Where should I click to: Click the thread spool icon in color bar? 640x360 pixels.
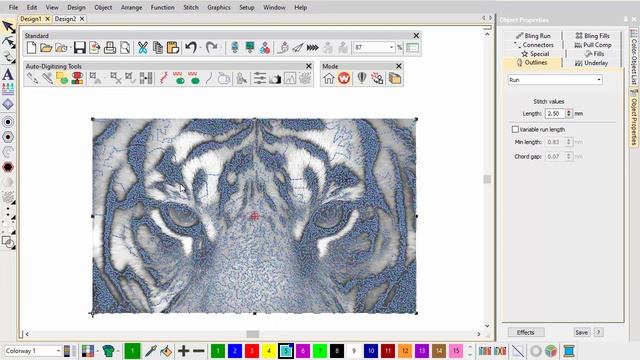pyautogui.click(x=569, y=351)
